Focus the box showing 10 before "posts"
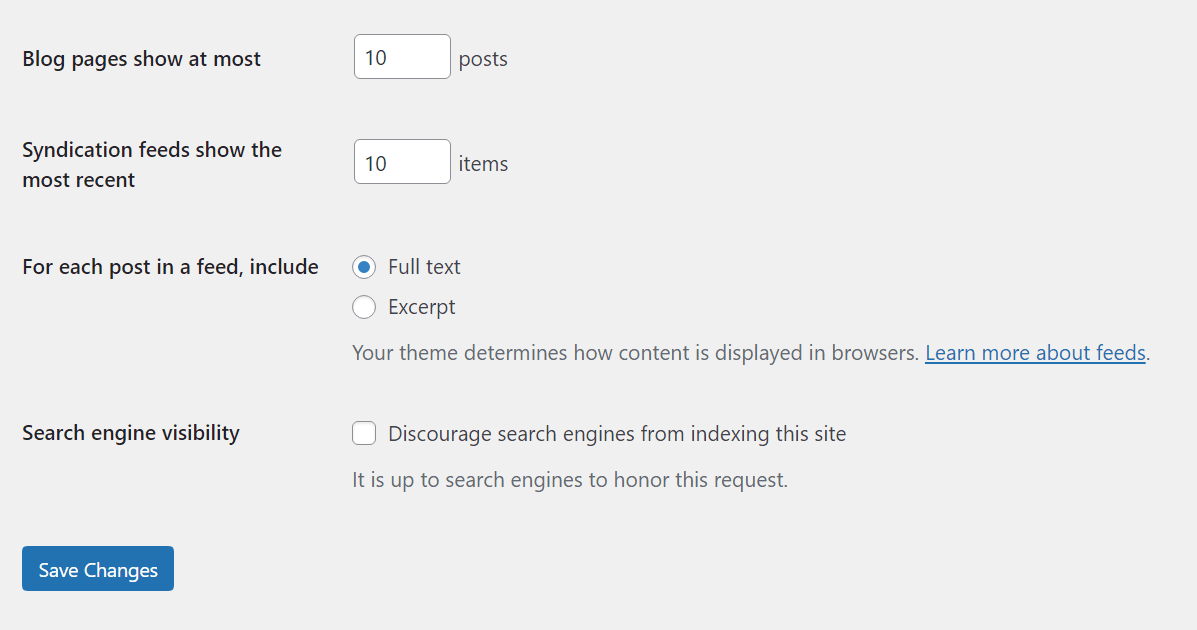1197x630 pixels. point(402,57)
